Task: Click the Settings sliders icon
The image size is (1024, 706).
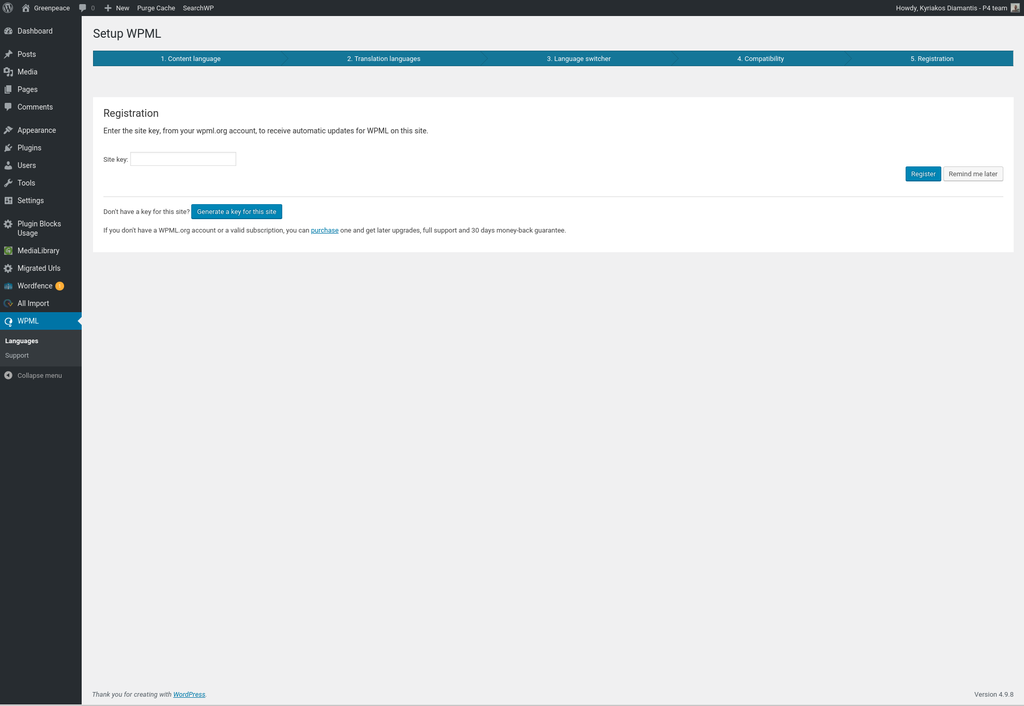Action: pyautogui.click(x=8, y=201)
